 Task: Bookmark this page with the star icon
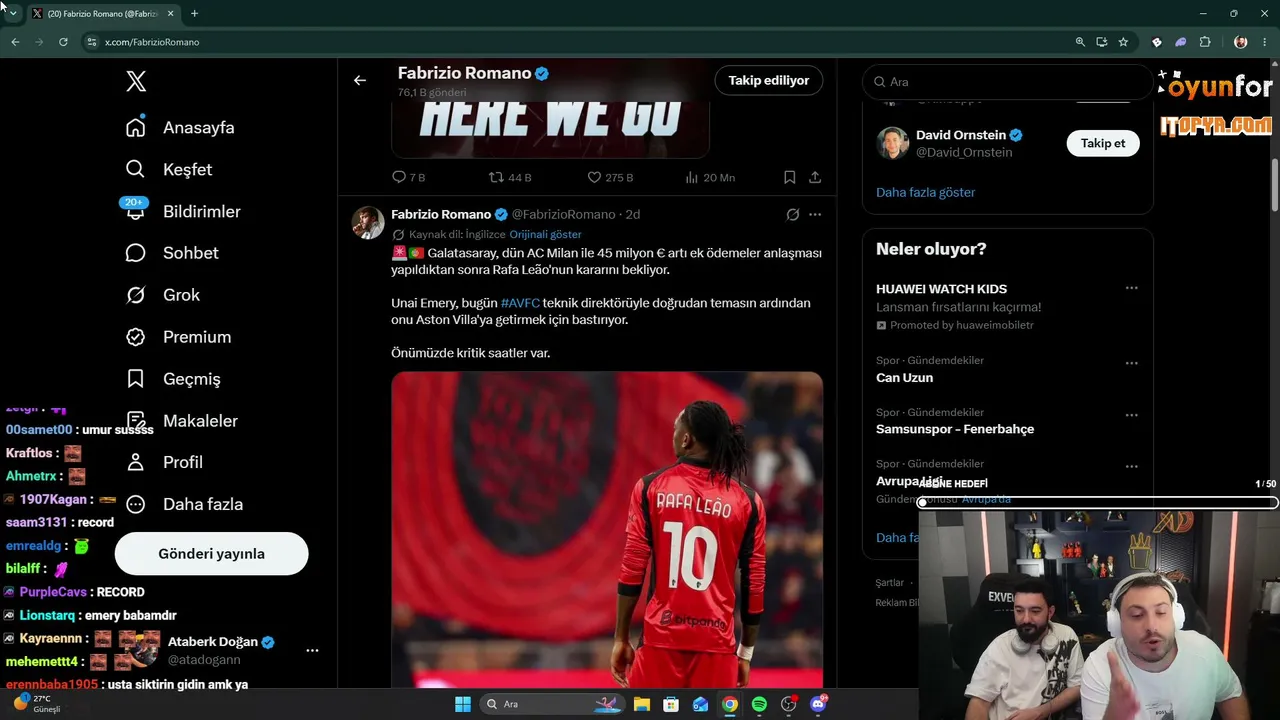pos(1123,42)
